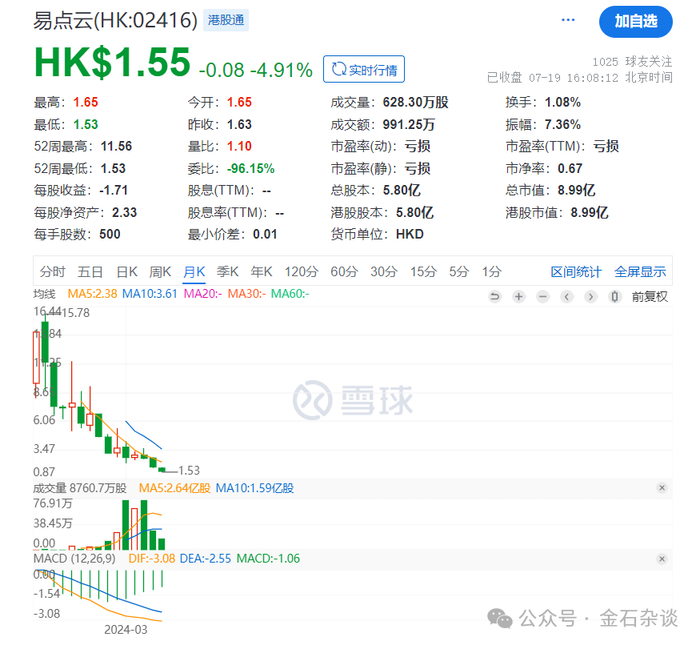Pan chart left with the left chevron

[567, 296]
